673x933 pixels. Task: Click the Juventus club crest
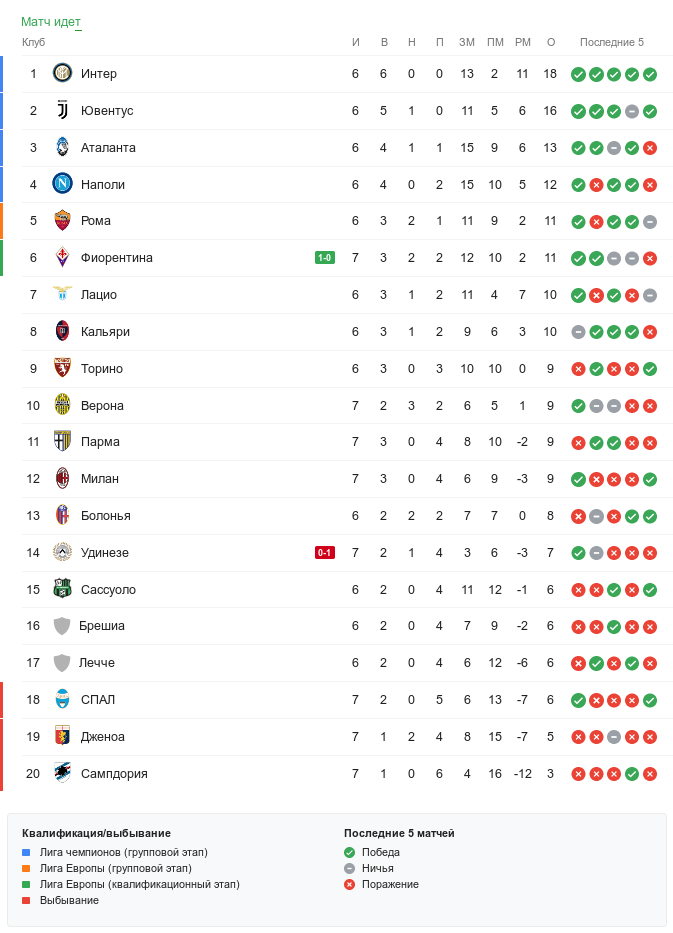(x=62, y=111)
